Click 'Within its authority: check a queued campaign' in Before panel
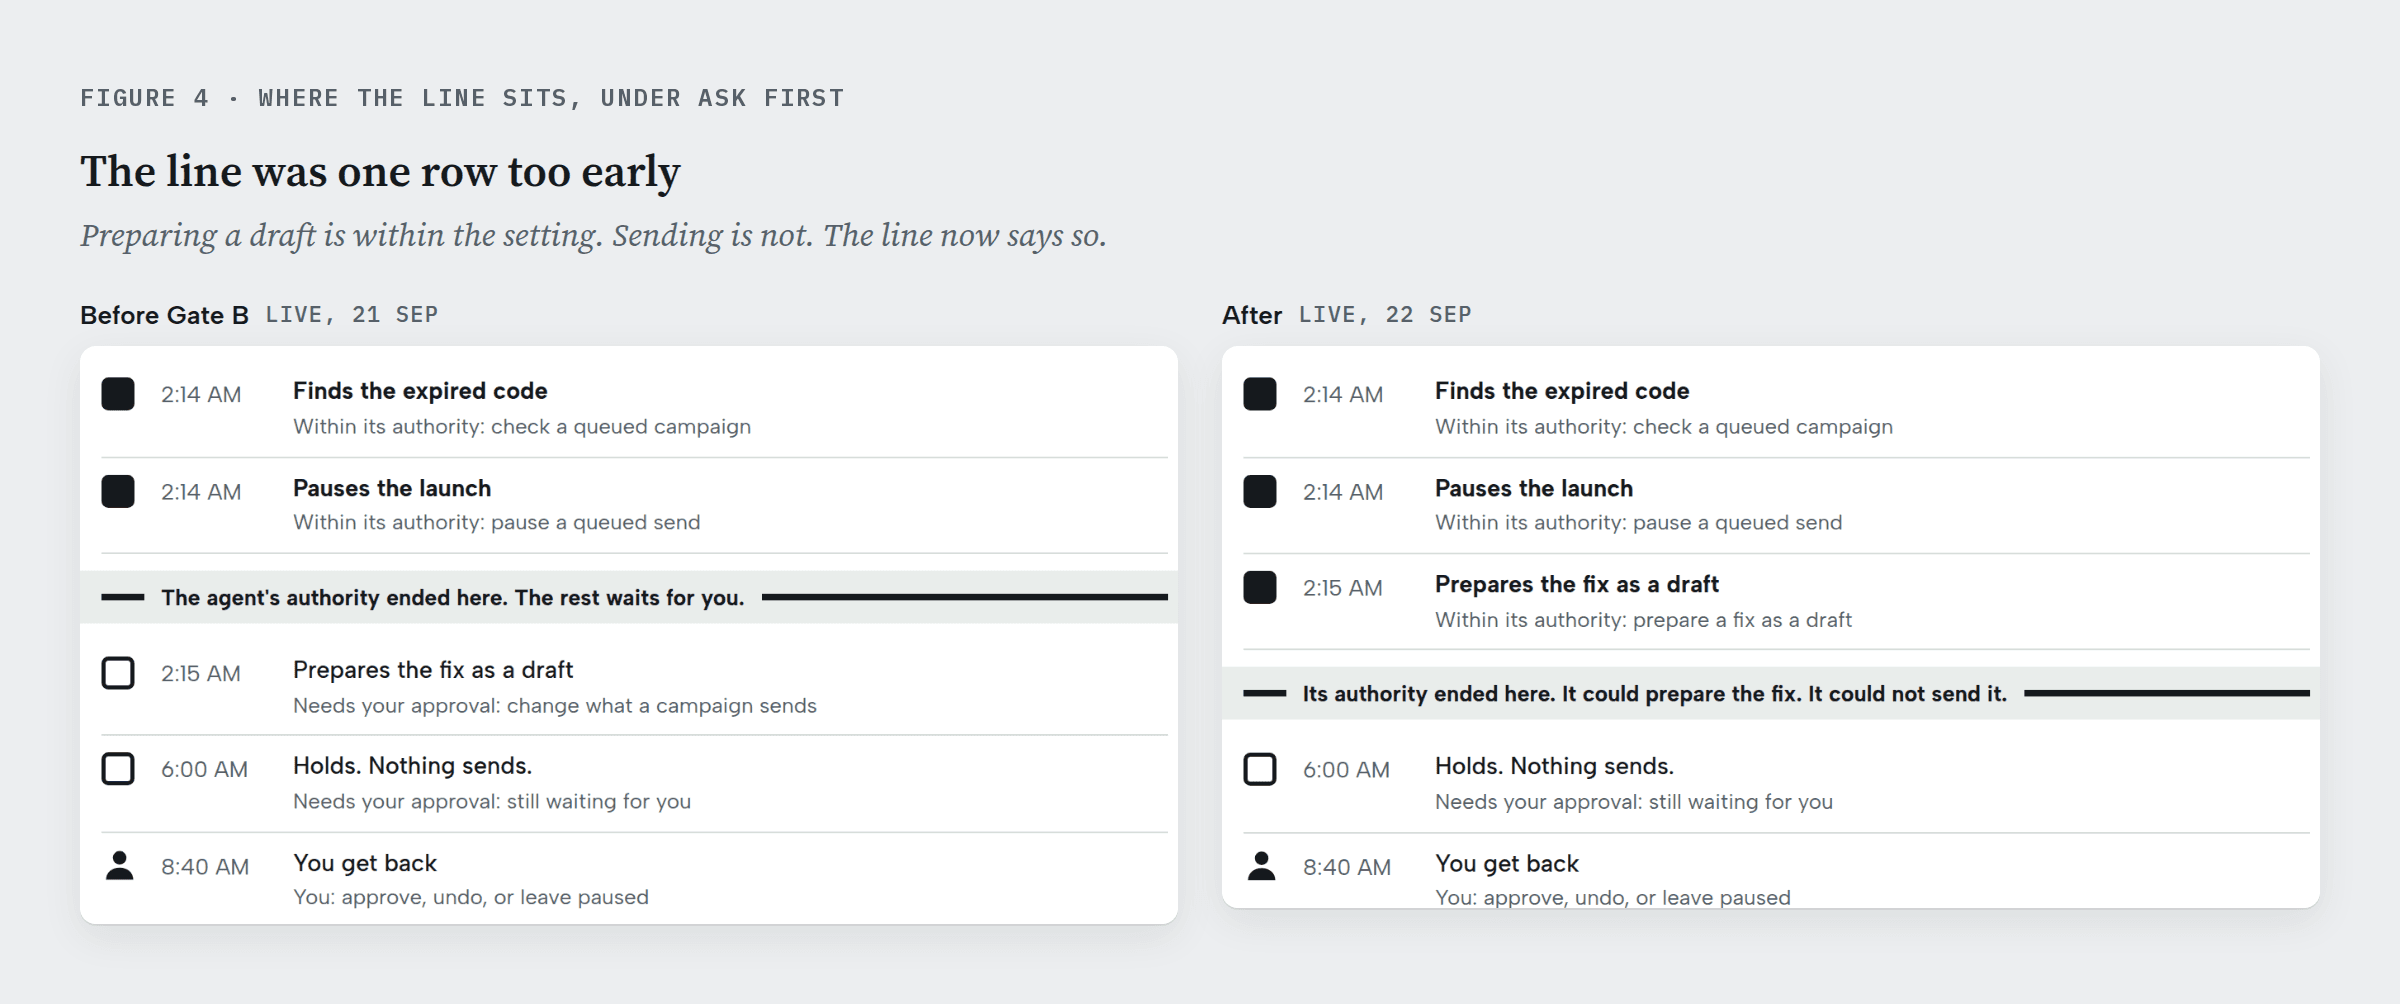This screenshot has height=1004, width=2400. [522, 427]
